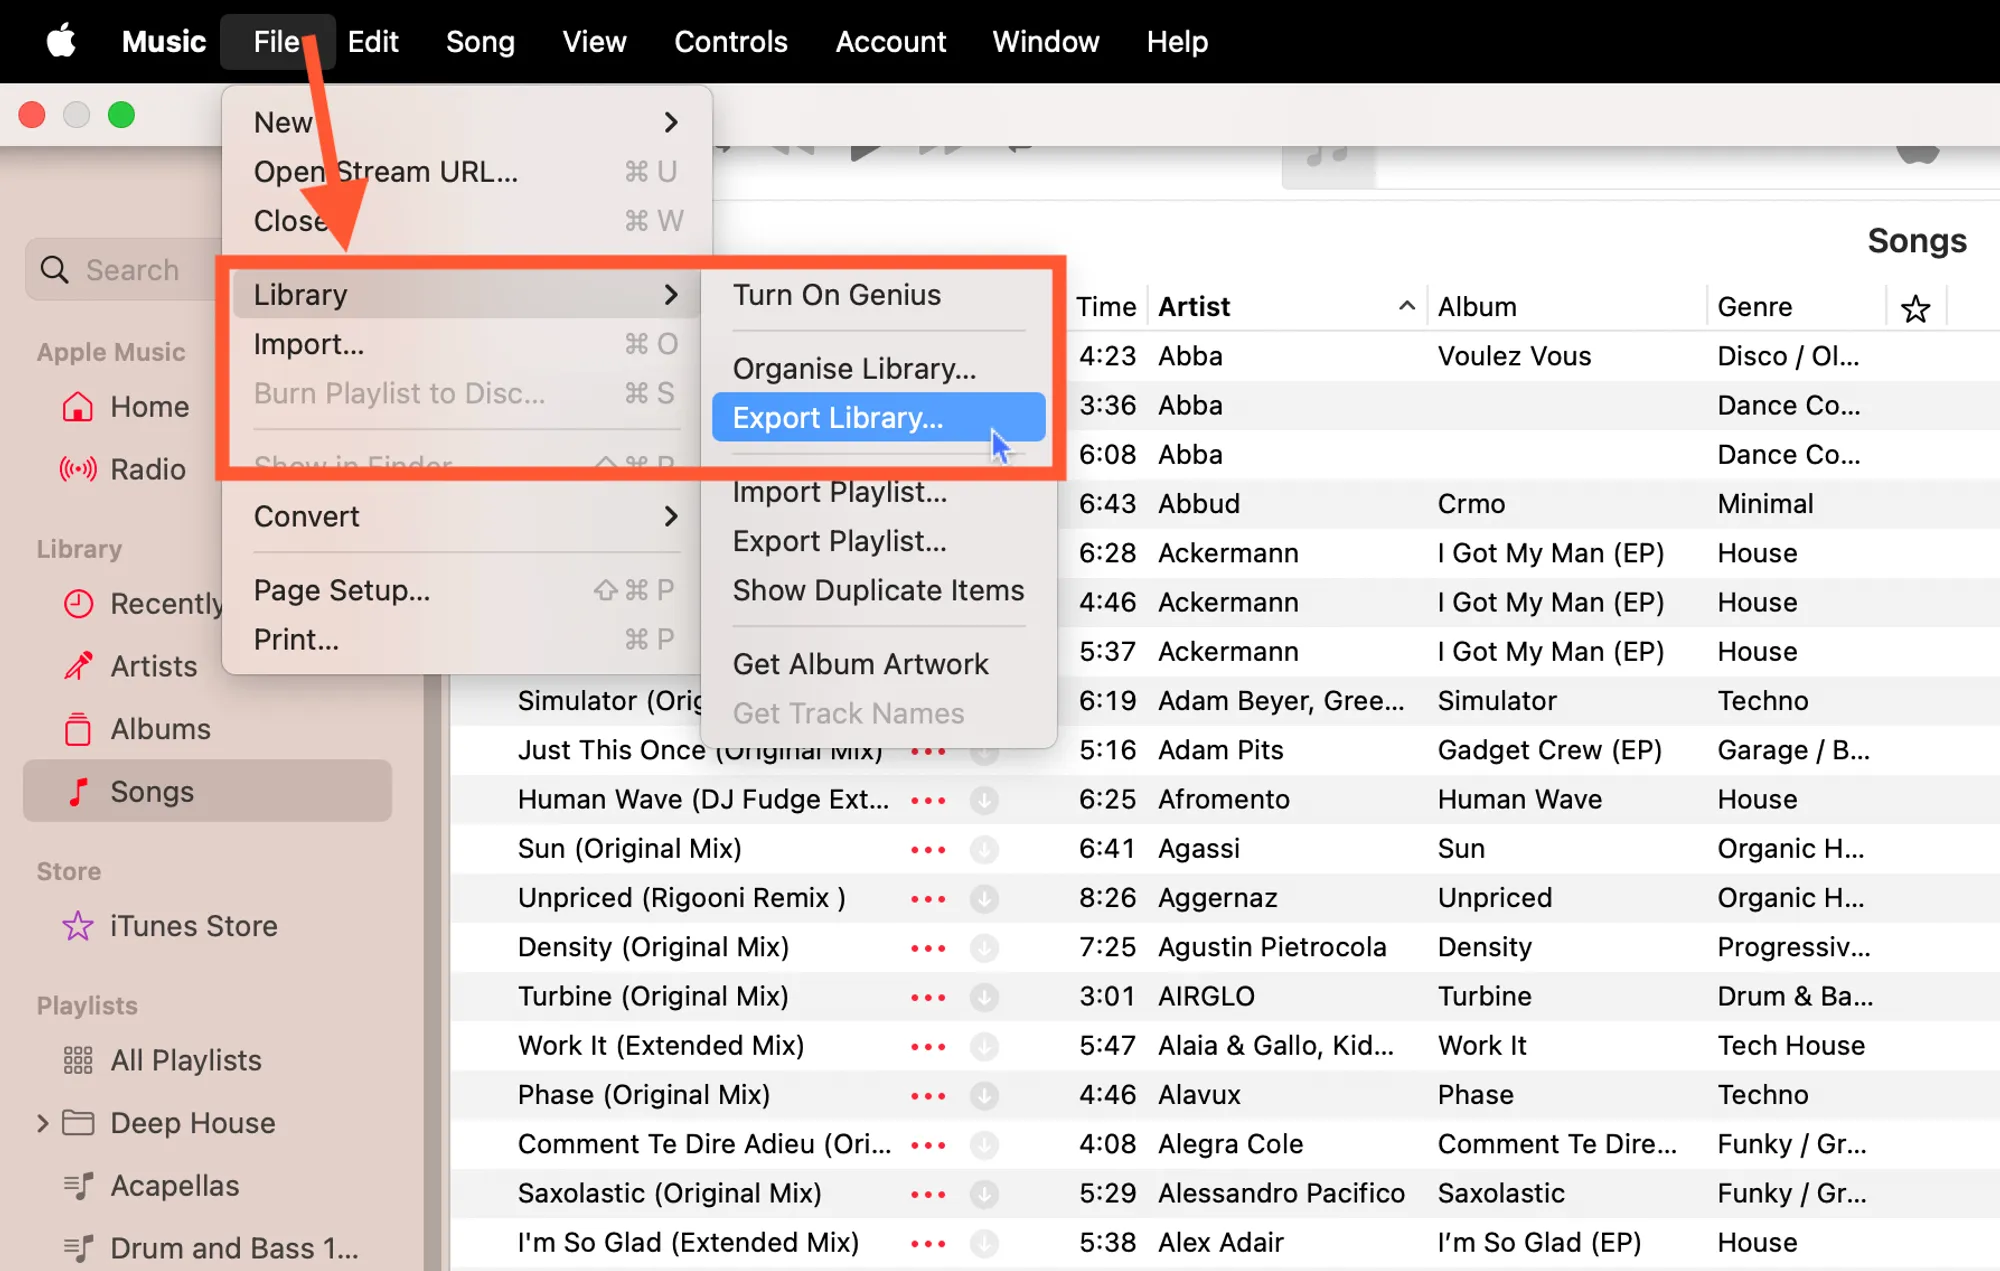Open the Controls menu in the menu bar
Screen dimensions: 2000x1271
(730, 42)
